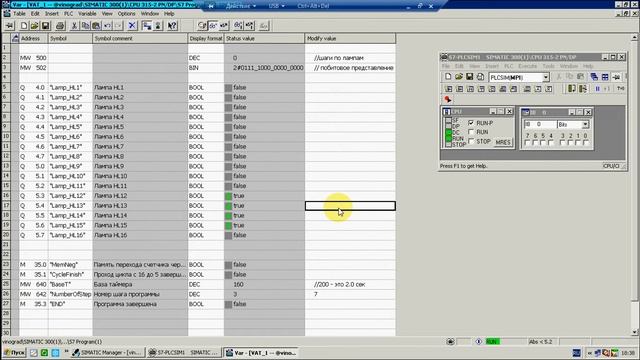
Task: Toggle input bit 6 checkbox in IB 0
Action: [535, 143]
